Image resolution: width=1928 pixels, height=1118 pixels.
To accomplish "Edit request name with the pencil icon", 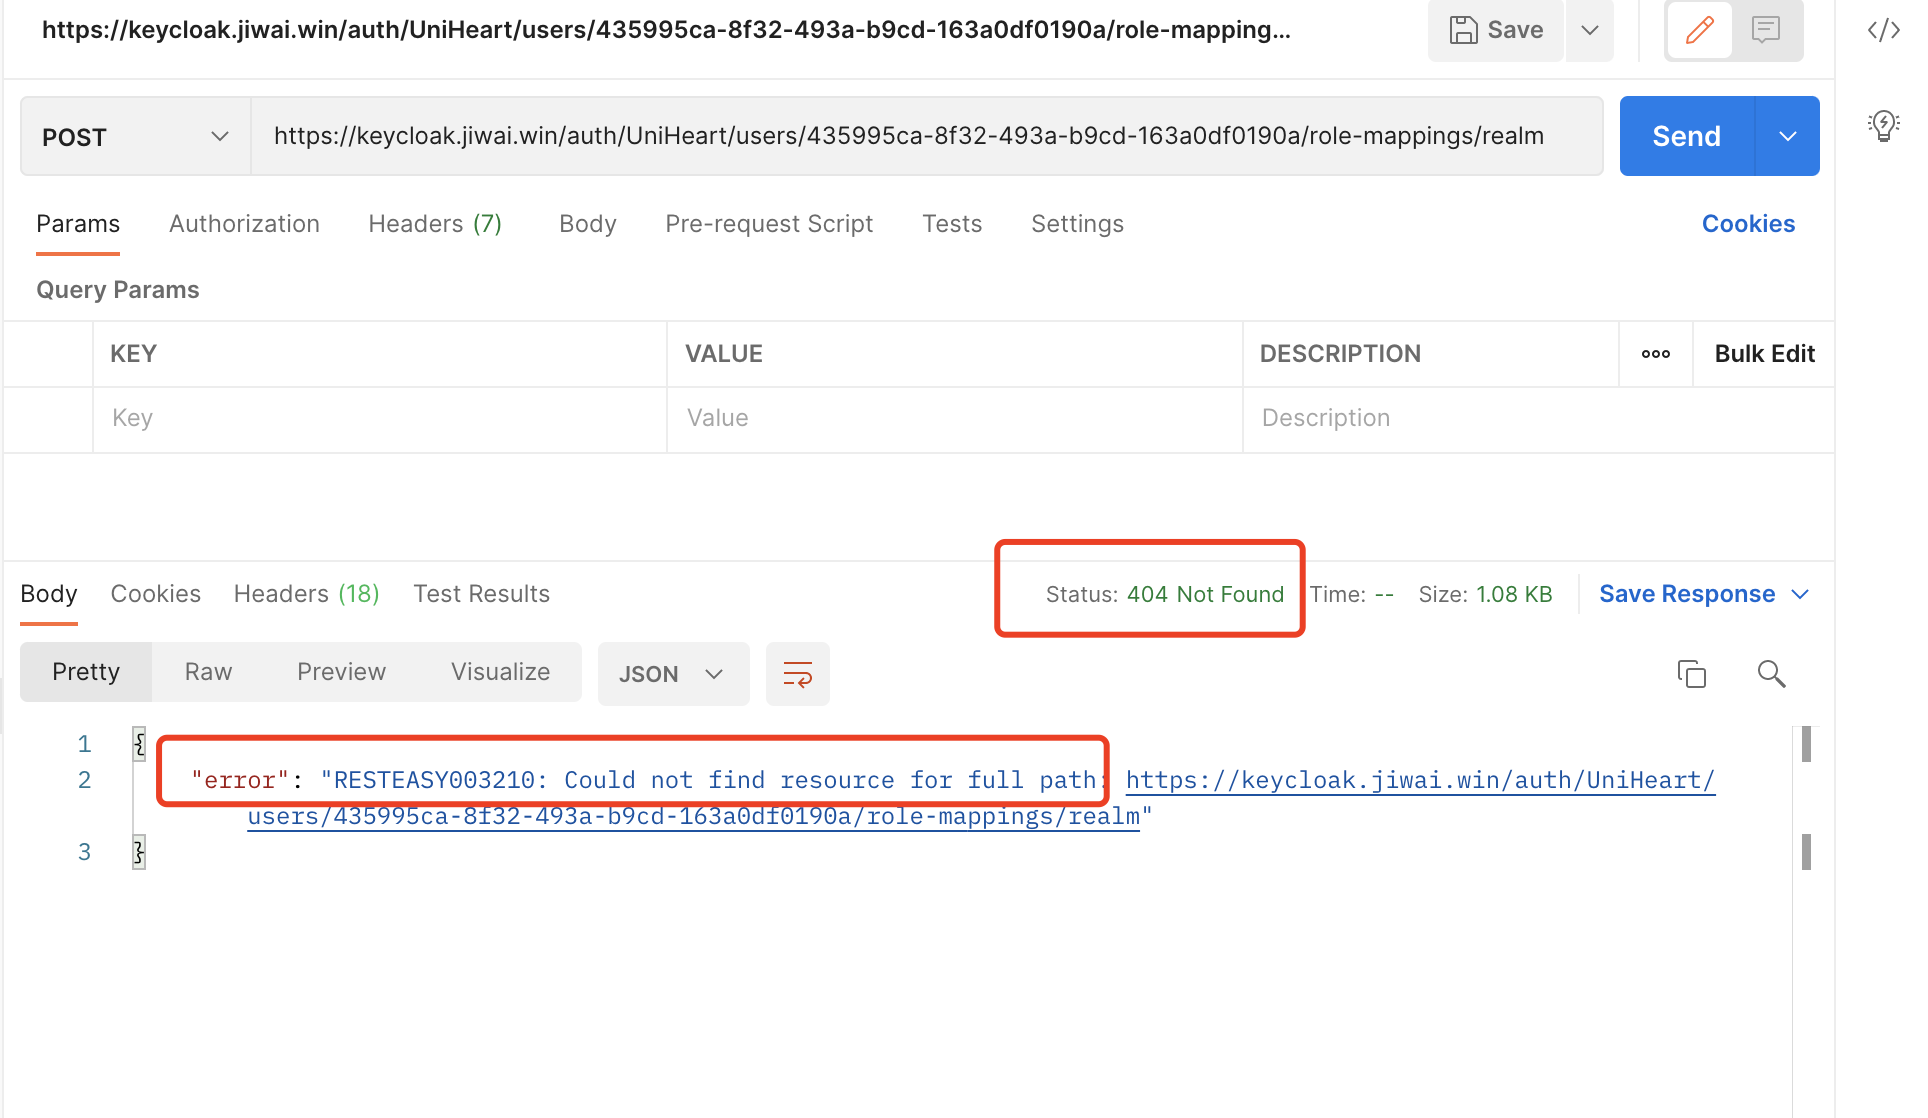I will tap(1698, 30).
